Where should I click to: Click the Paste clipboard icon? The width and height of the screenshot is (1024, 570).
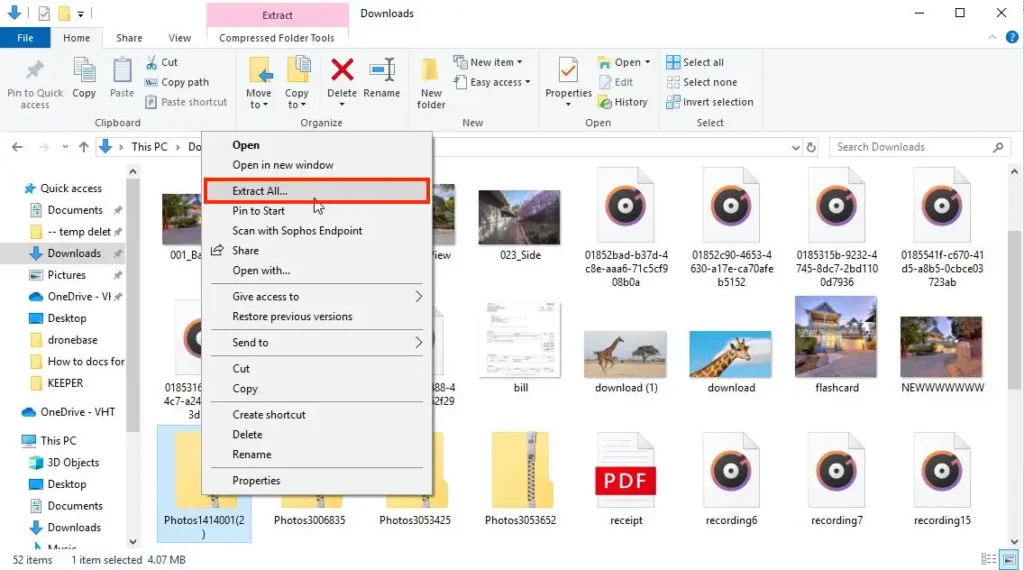[x=121, y=71]
